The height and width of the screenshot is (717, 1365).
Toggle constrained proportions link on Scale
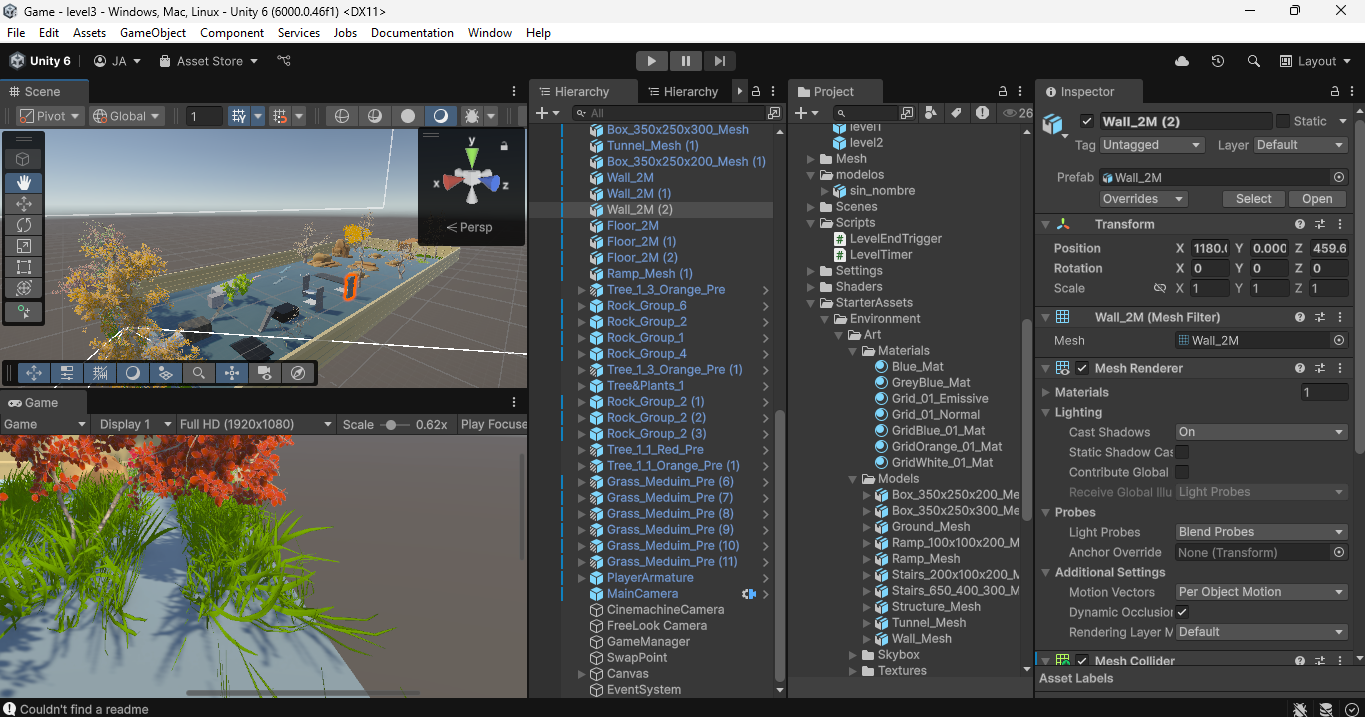(1160, 288)
